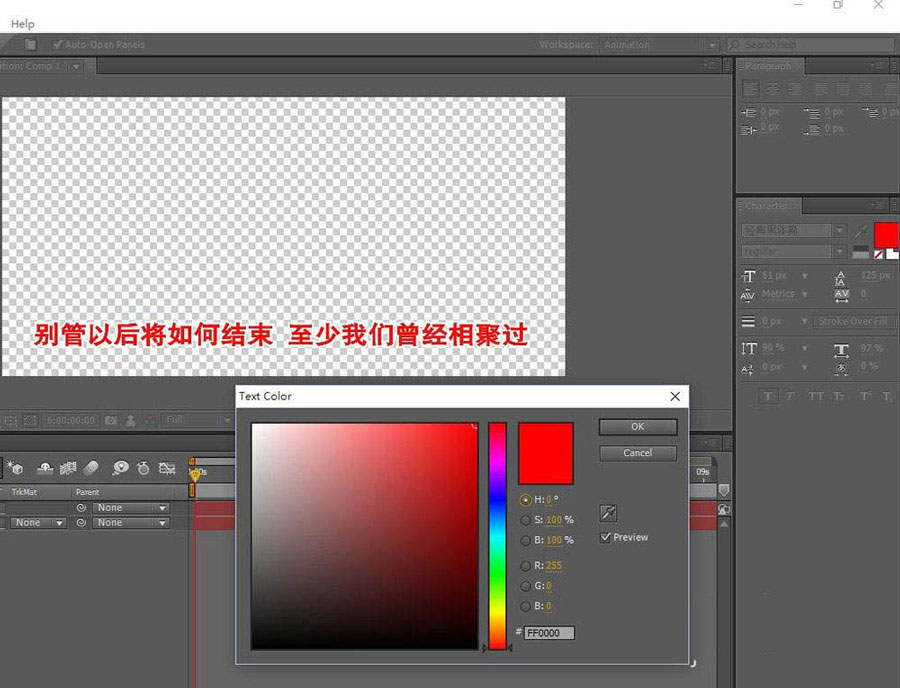Screen dimensions: 900x688
Task: Click Cancel in the Text Color dialog
Action: point(637,452)
